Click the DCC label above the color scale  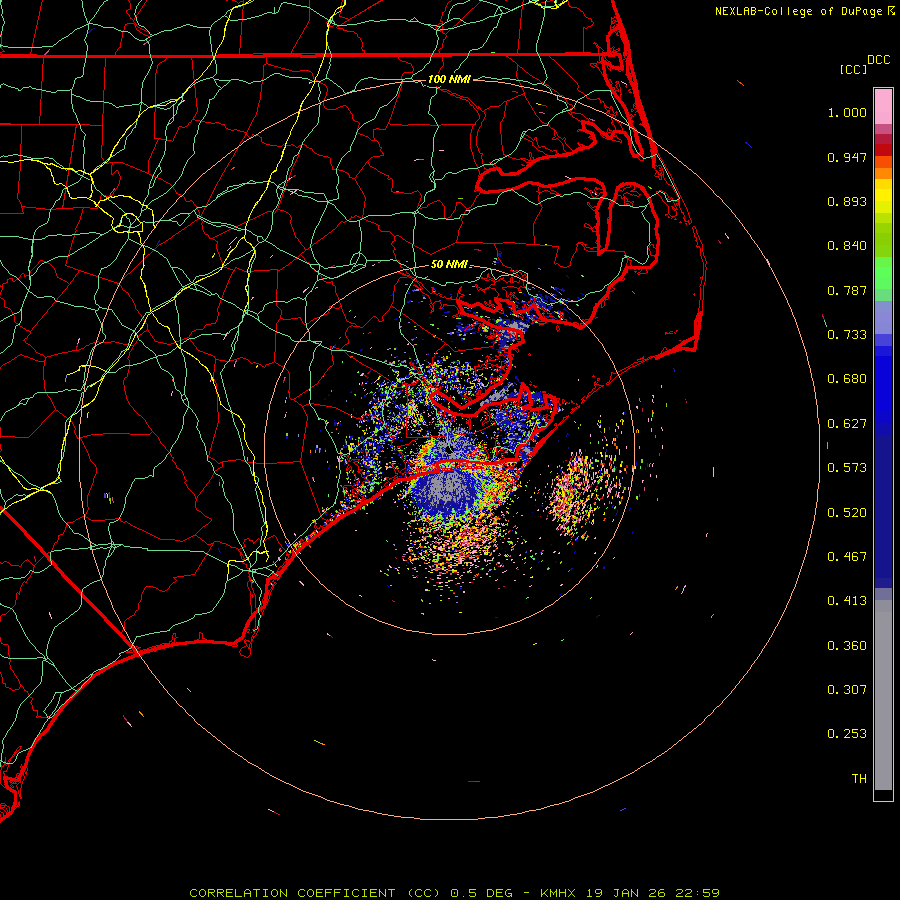pyautogui.click(x=879, y=60)
